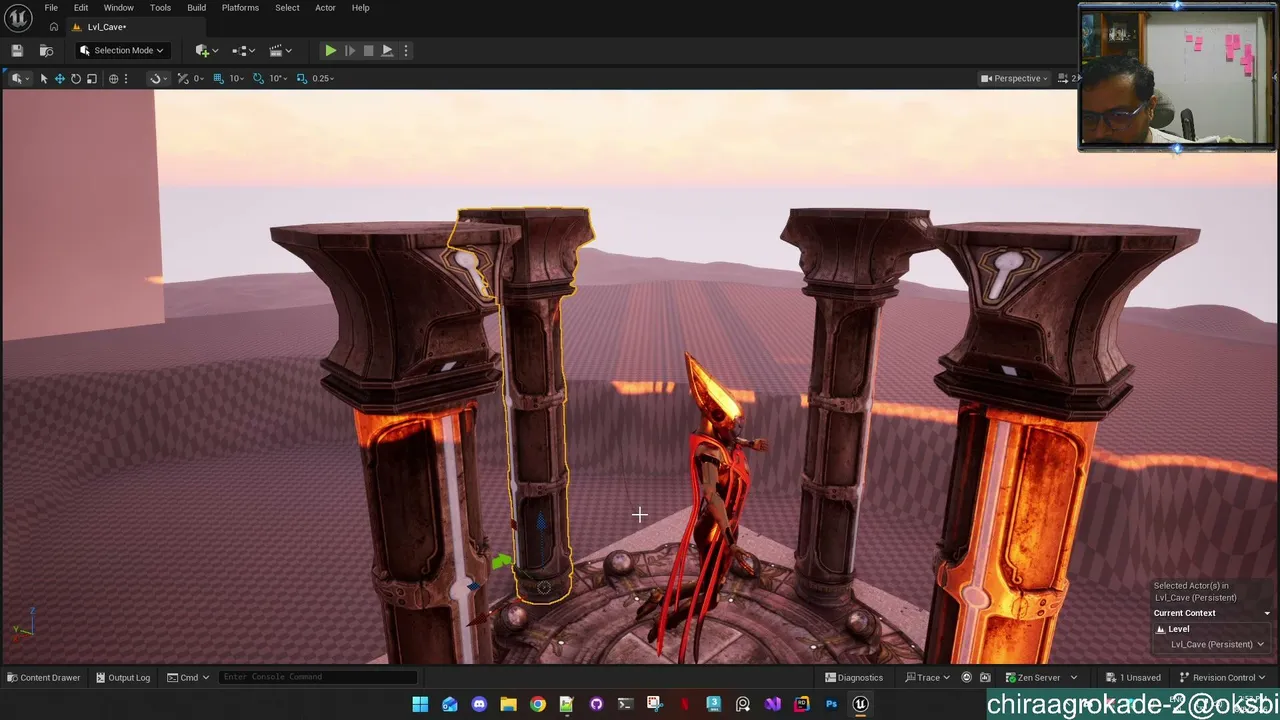Open the Perspective viewport type dropdown
This screenshot has height=720, width=1280.
(1014, 78)
